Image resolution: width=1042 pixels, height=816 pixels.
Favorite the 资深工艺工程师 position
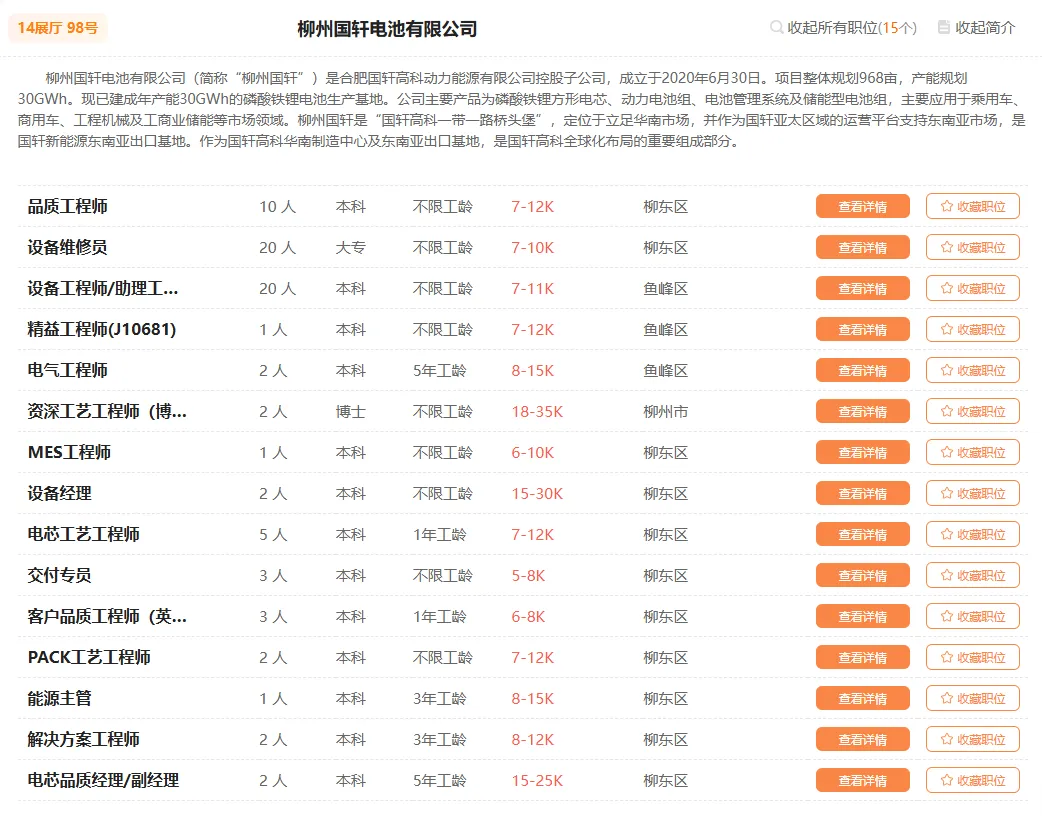tap(973, 411)
